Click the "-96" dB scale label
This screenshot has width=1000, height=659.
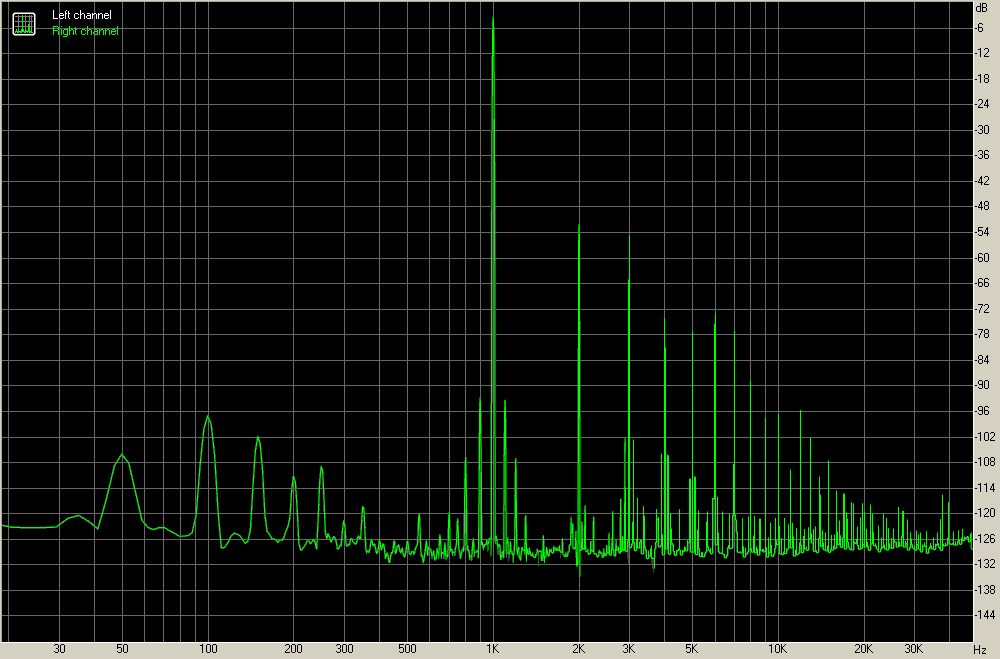pyautogui.click(x=982, y=411)
